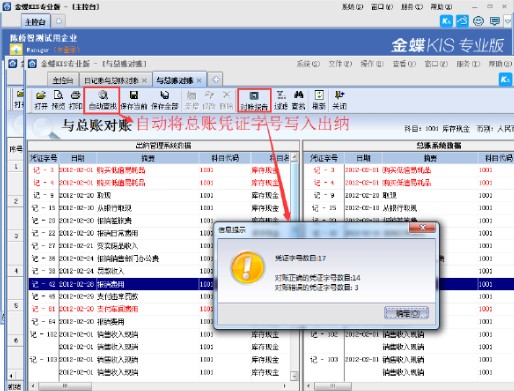The width and height of the screenshot is (514, 391).
Task: Dismiss the 信息提示 dialog with X
Action: 422,228
